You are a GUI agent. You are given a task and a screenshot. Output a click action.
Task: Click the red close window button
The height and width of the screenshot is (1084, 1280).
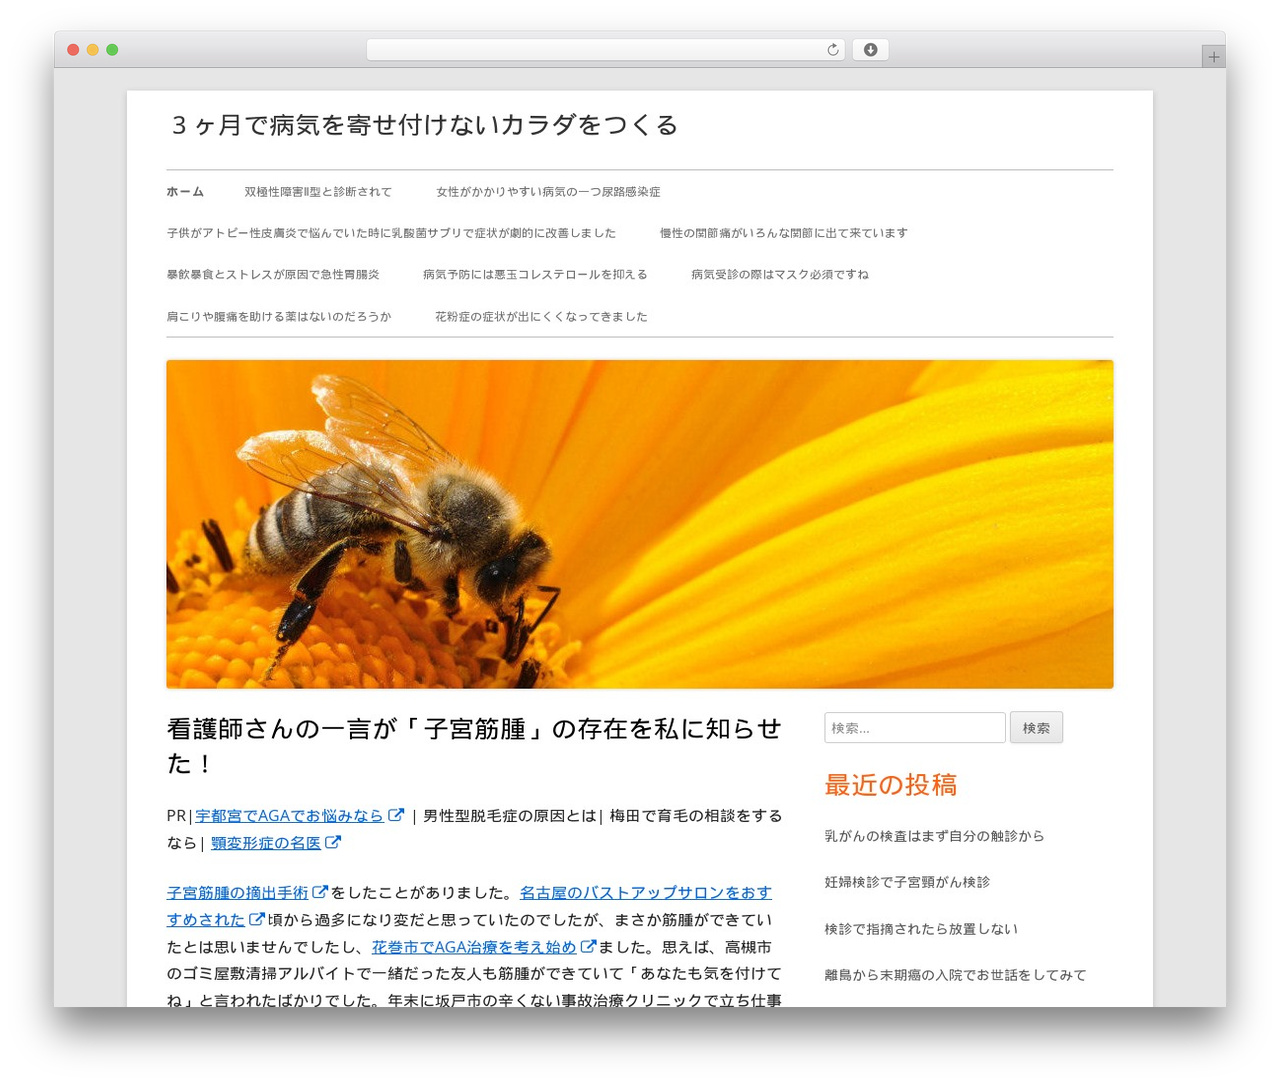[x=73, y=50]
